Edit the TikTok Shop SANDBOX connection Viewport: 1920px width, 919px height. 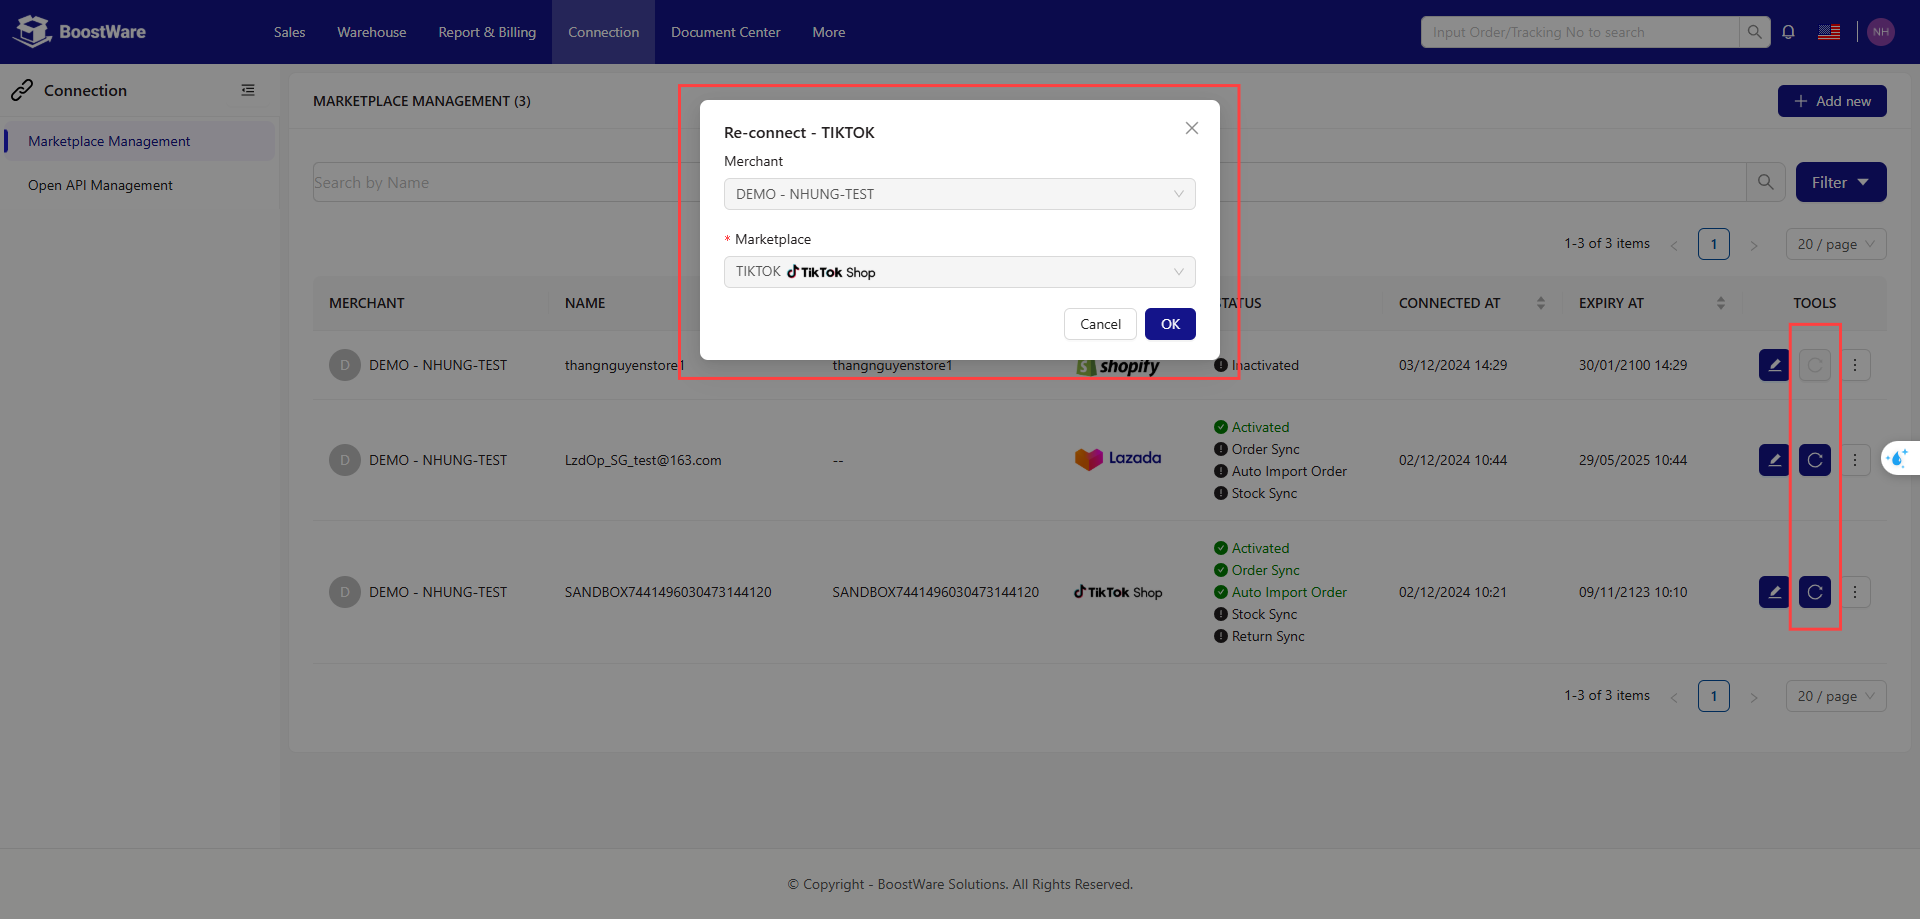coord(1774,592)
